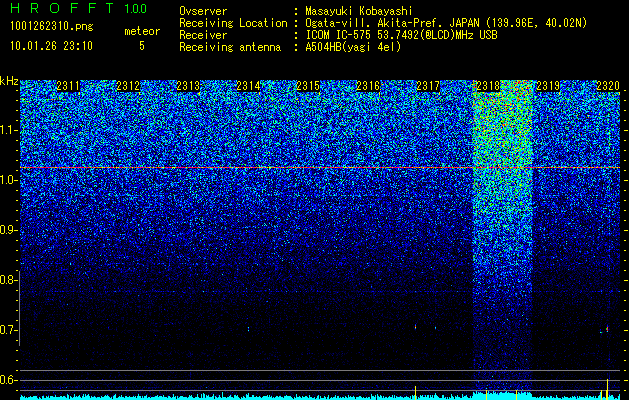
Task: Click the 2319 time marker
Action: point(548,86)
